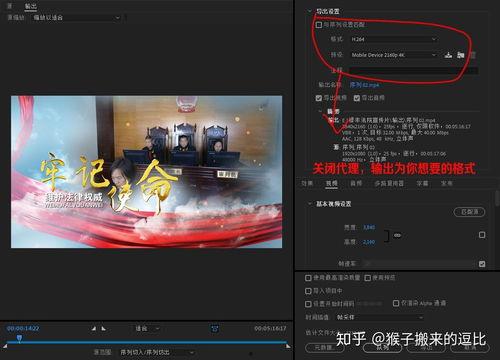Click the output name 序列 02.mp4 link
This screenshot has height=360, width=500.
tap(364, 85)
